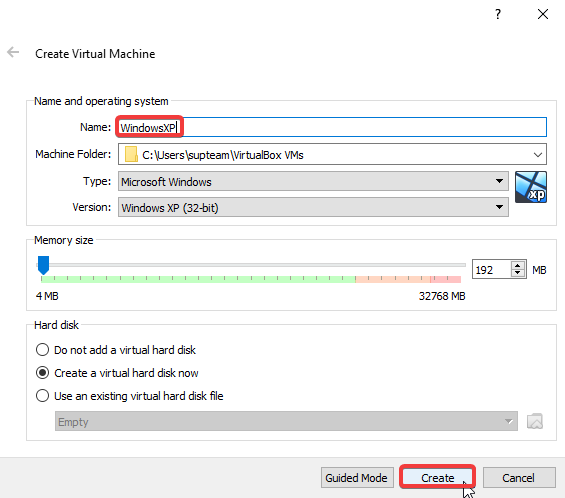
Task: Switch to Guided Mode
Action: coord(357,477)
